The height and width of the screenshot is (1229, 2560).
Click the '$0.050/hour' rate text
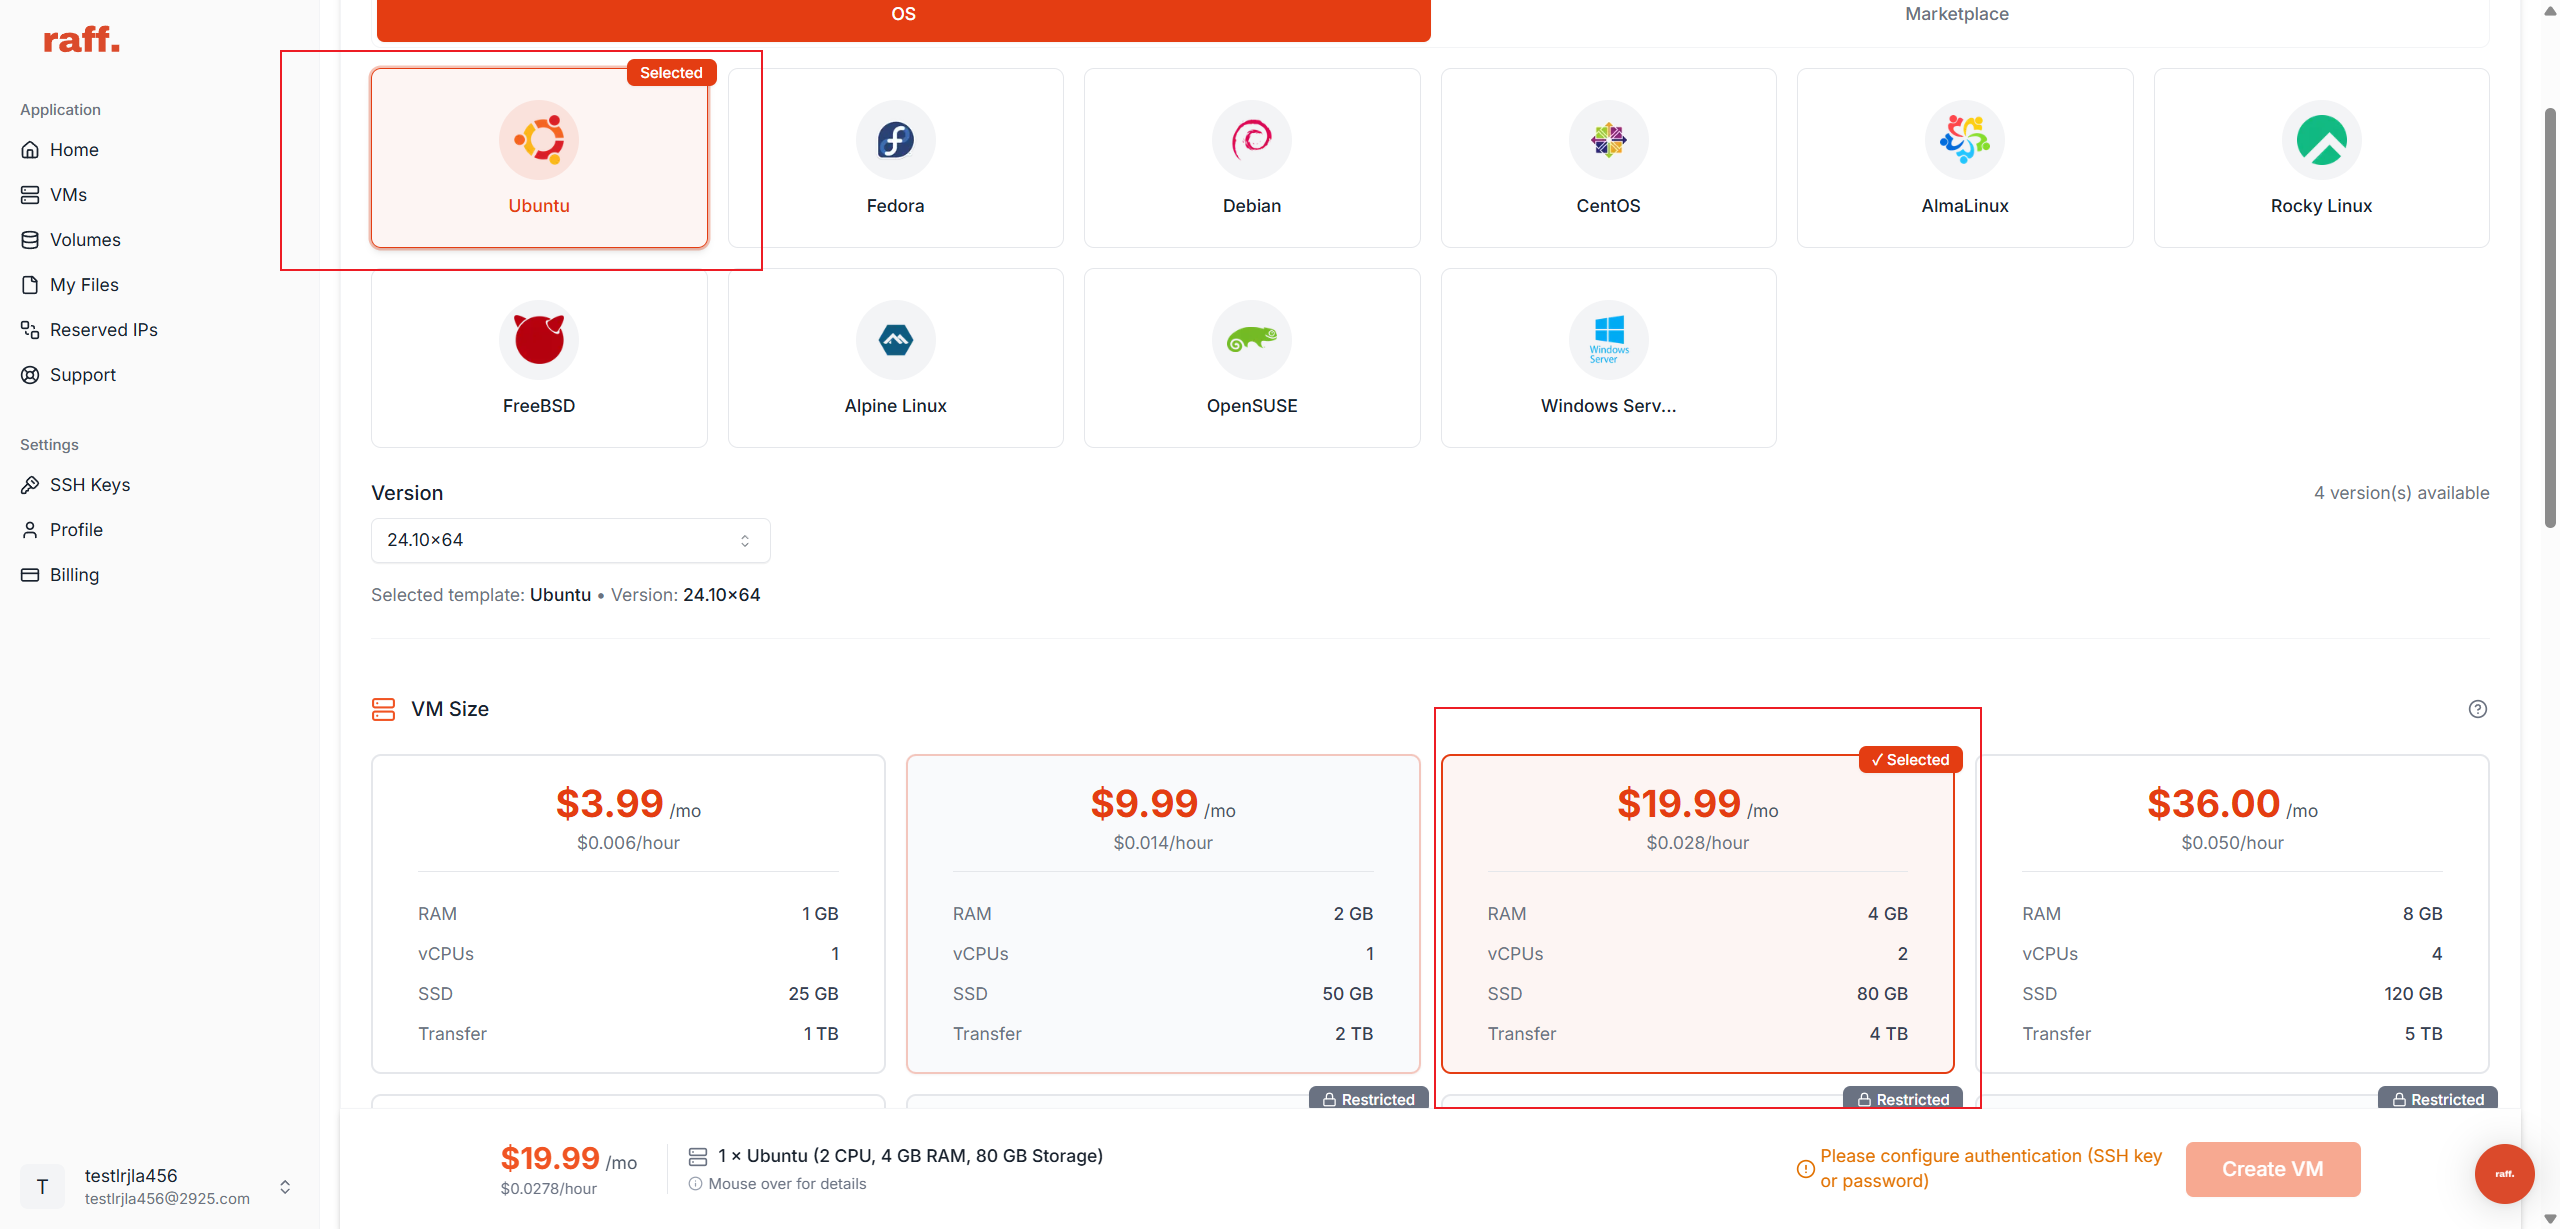(x=2233, y=843)
